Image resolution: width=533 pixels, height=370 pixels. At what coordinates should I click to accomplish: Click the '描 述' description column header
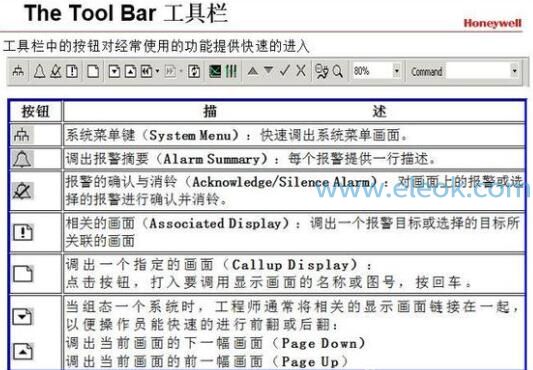pos(295,111)
